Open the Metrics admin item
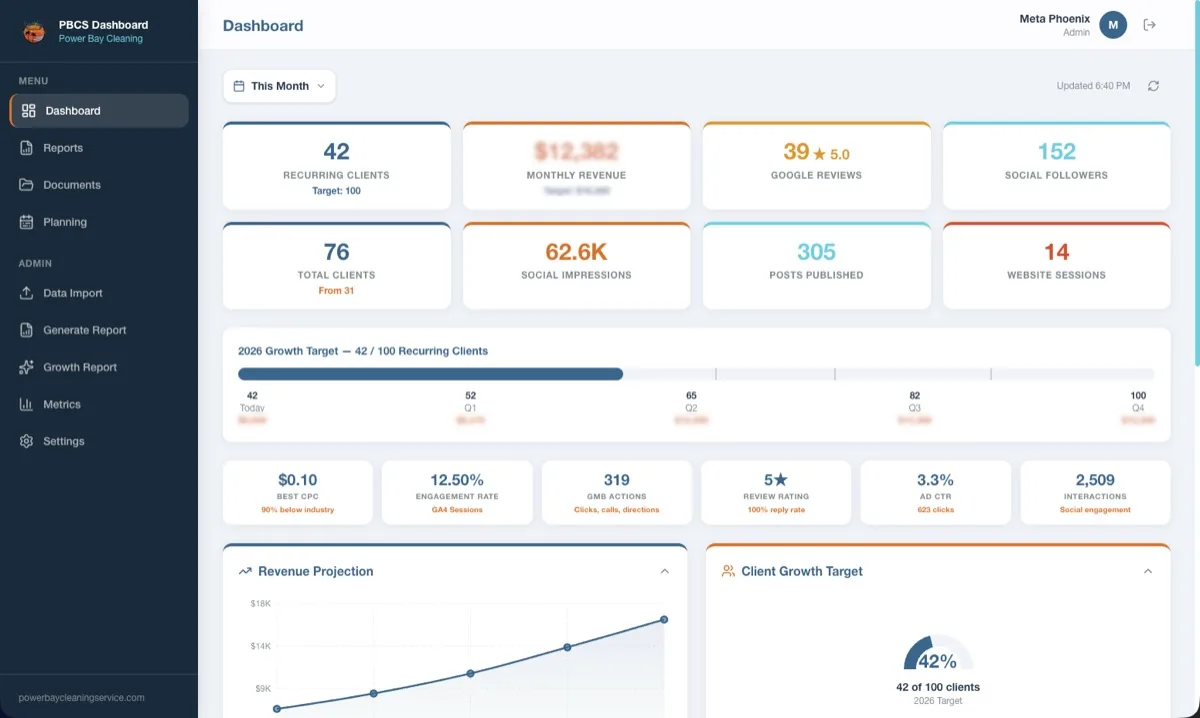 click(99, 404)
